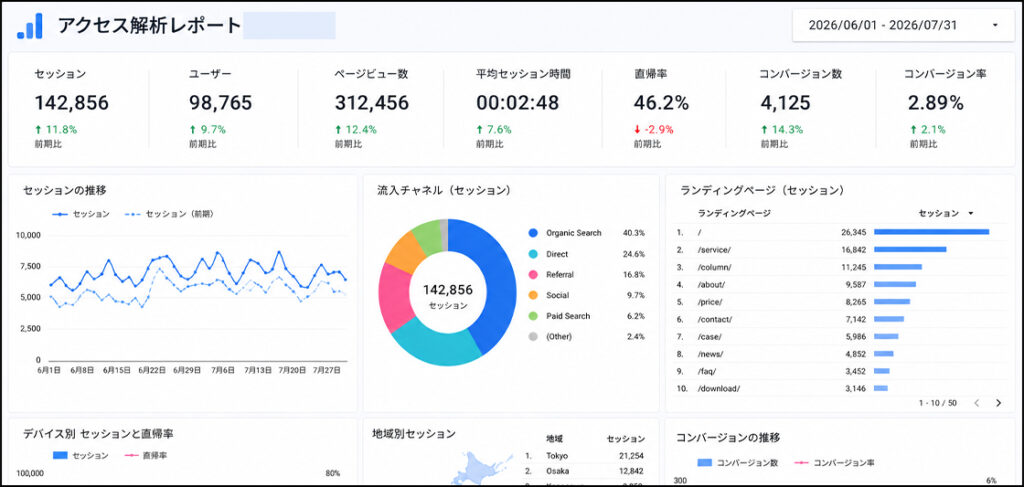Click the 地域別セッション chart title
1024x487 pixels.
pos(413,433)
